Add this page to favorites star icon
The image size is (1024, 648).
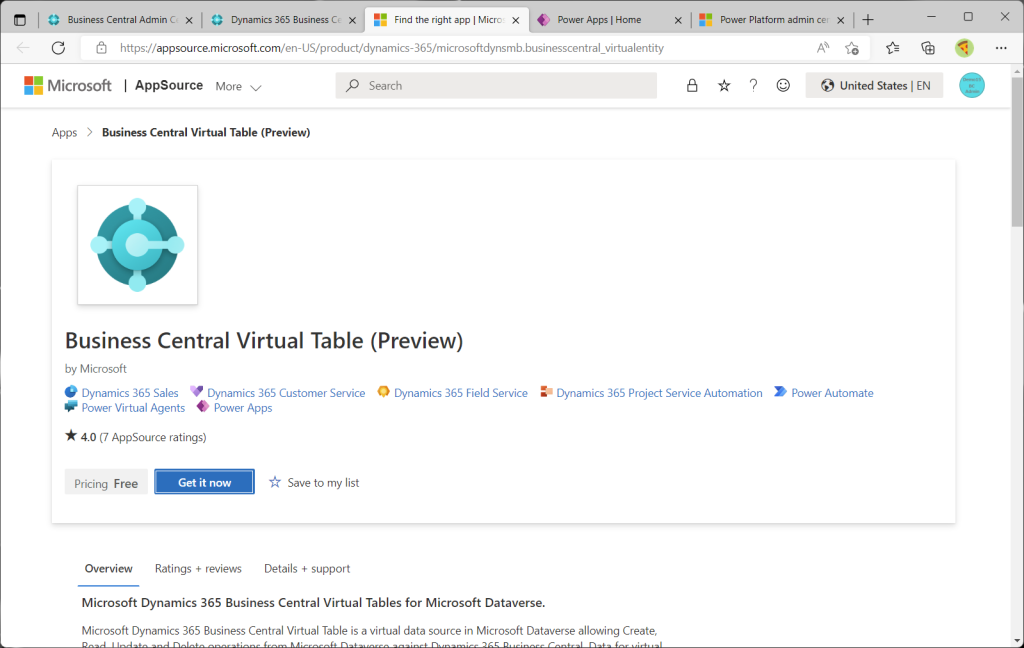point(852,48)
